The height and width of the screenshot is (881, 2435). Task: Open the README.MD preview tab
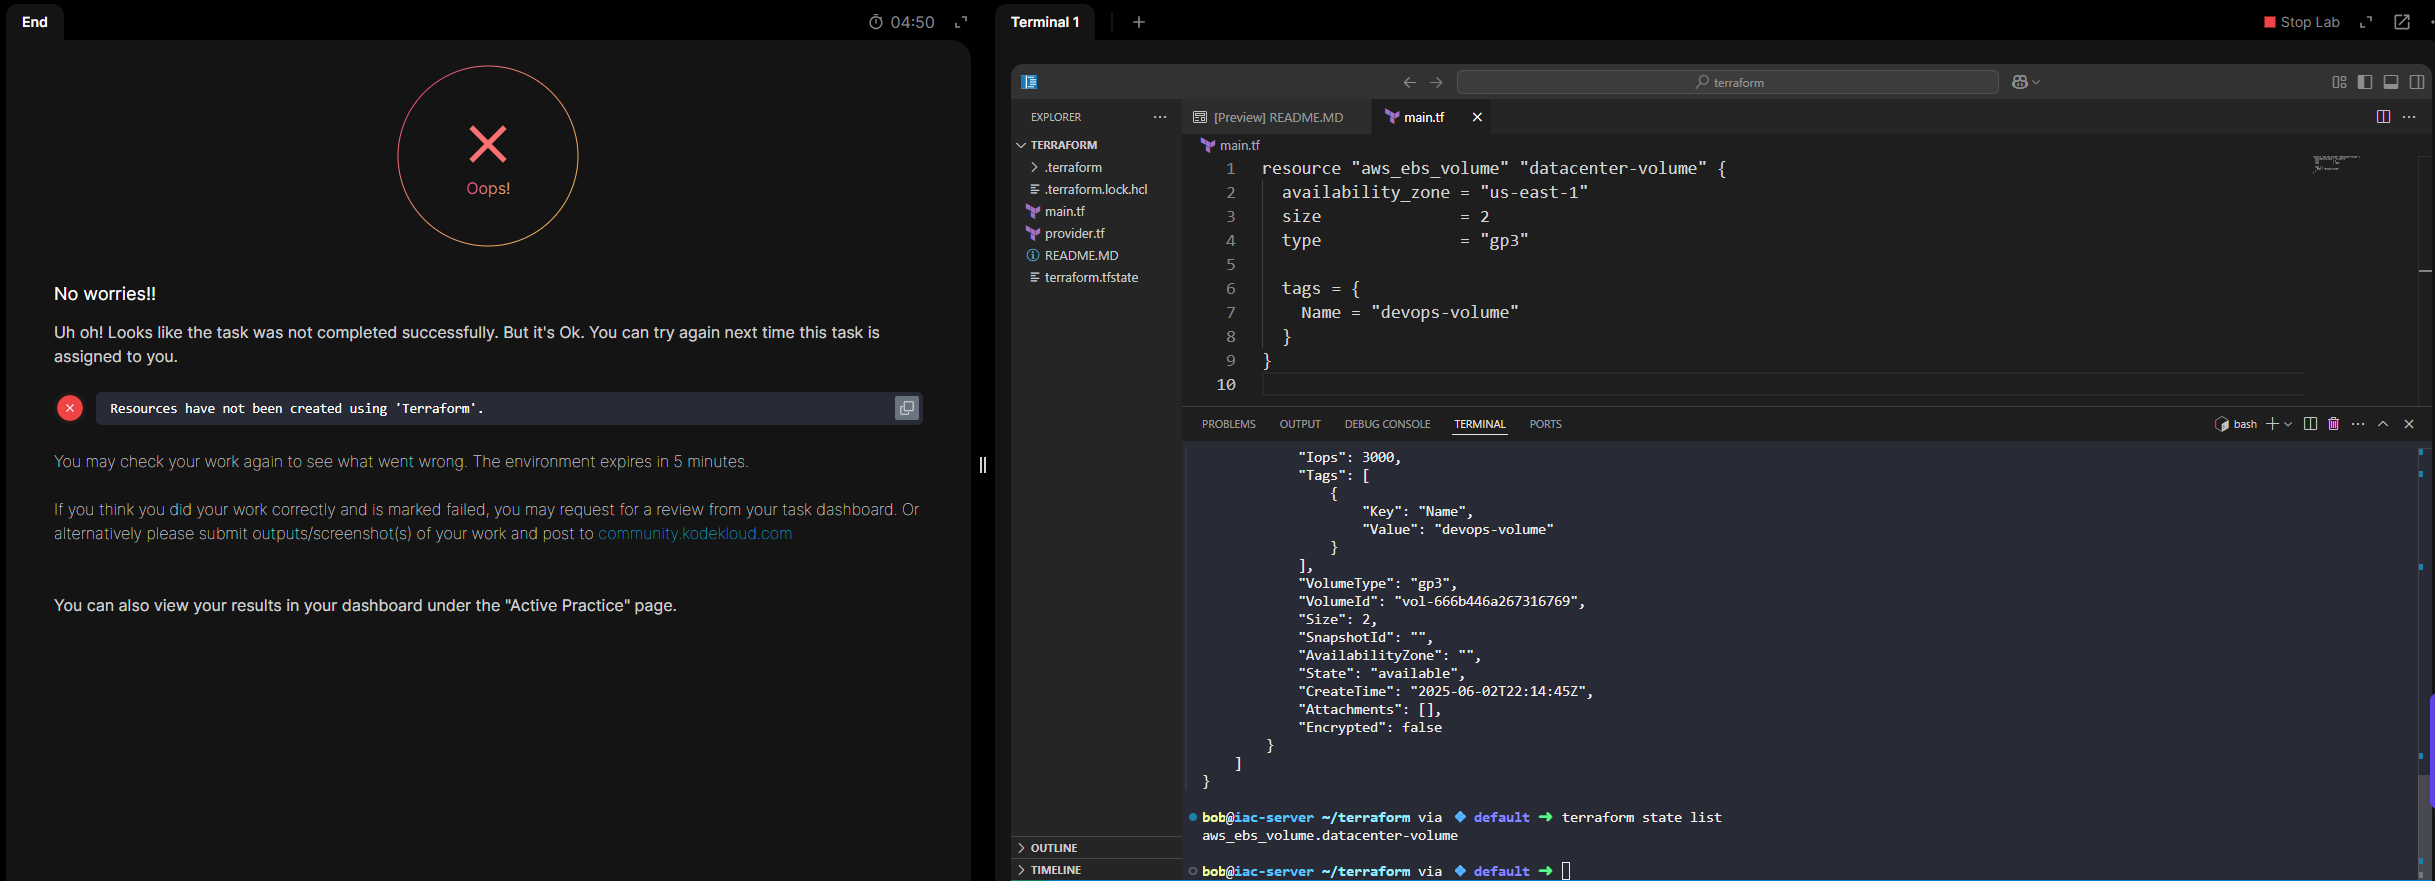[1276, 118]
